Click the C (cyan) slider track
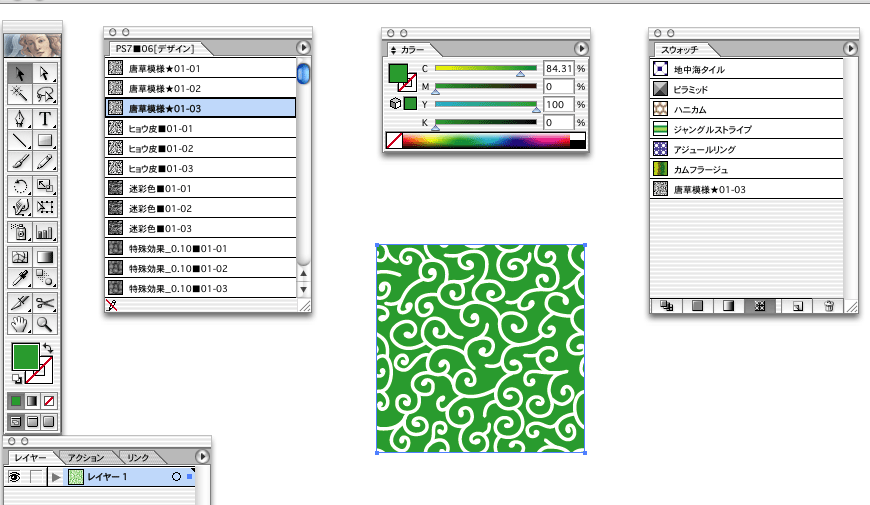The width and height of the screenshot is (870, 505). (x=486, y=68)
